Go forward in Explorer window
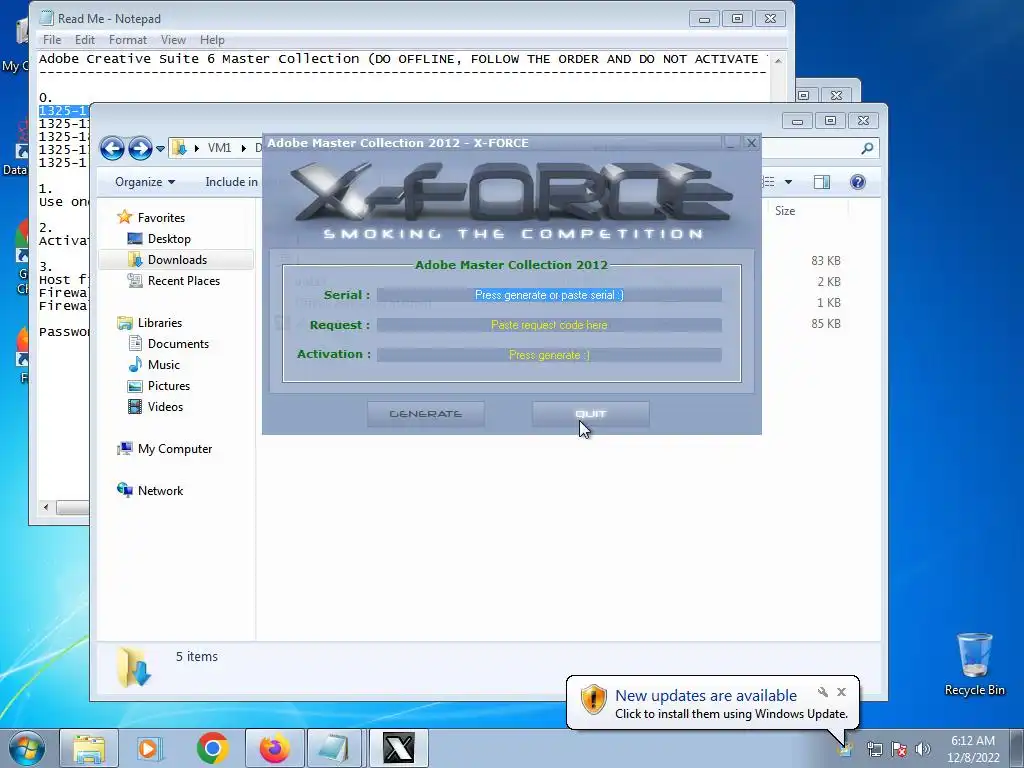The height and width of the screenshot is (768, 1024). (x=140, y=149)
